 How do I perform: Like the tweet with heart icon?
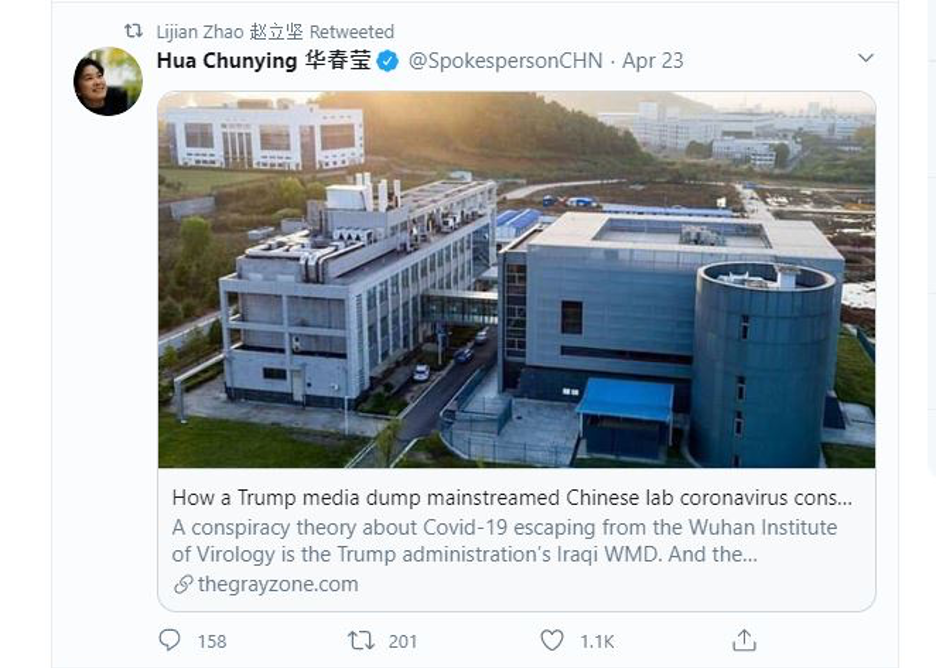(552, 640)
